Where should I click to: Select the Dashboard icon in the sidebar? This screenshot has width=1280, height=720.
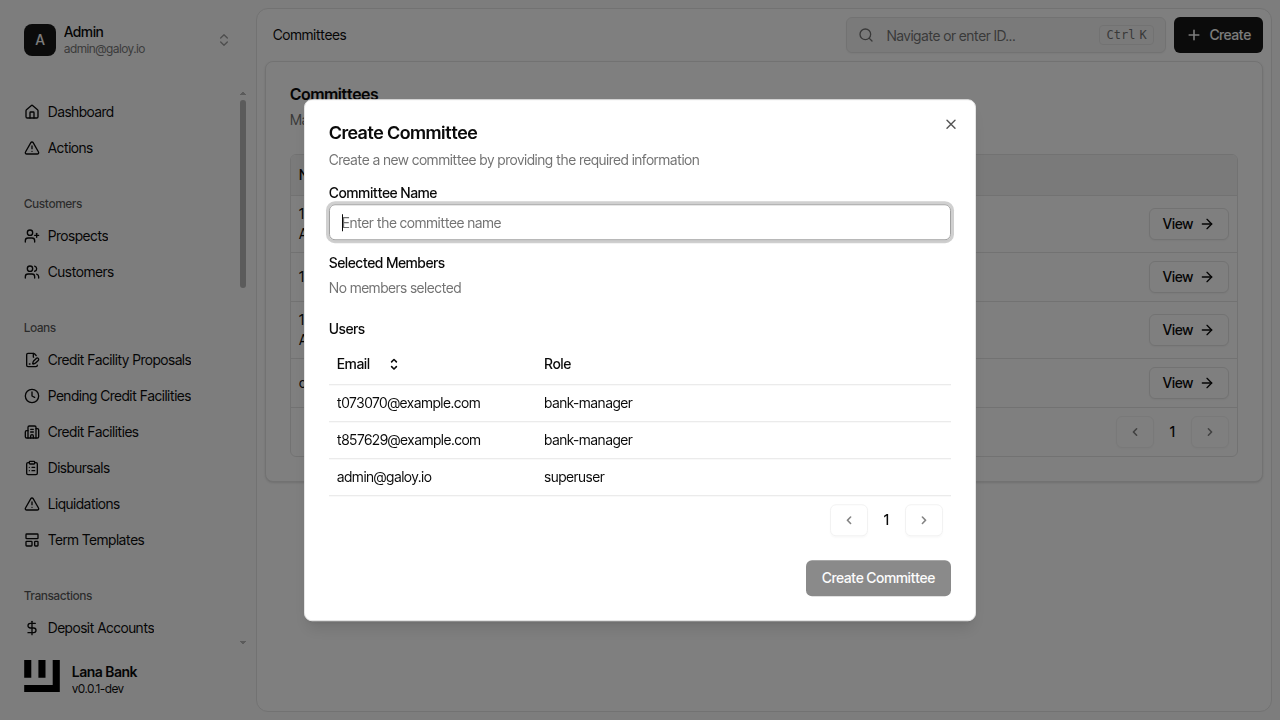(x=31, y=111)
